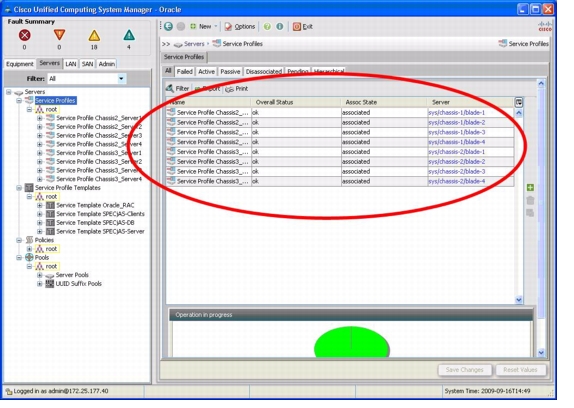Sort by Server column header
574x408 pixels.
click(x=470, y=102)
